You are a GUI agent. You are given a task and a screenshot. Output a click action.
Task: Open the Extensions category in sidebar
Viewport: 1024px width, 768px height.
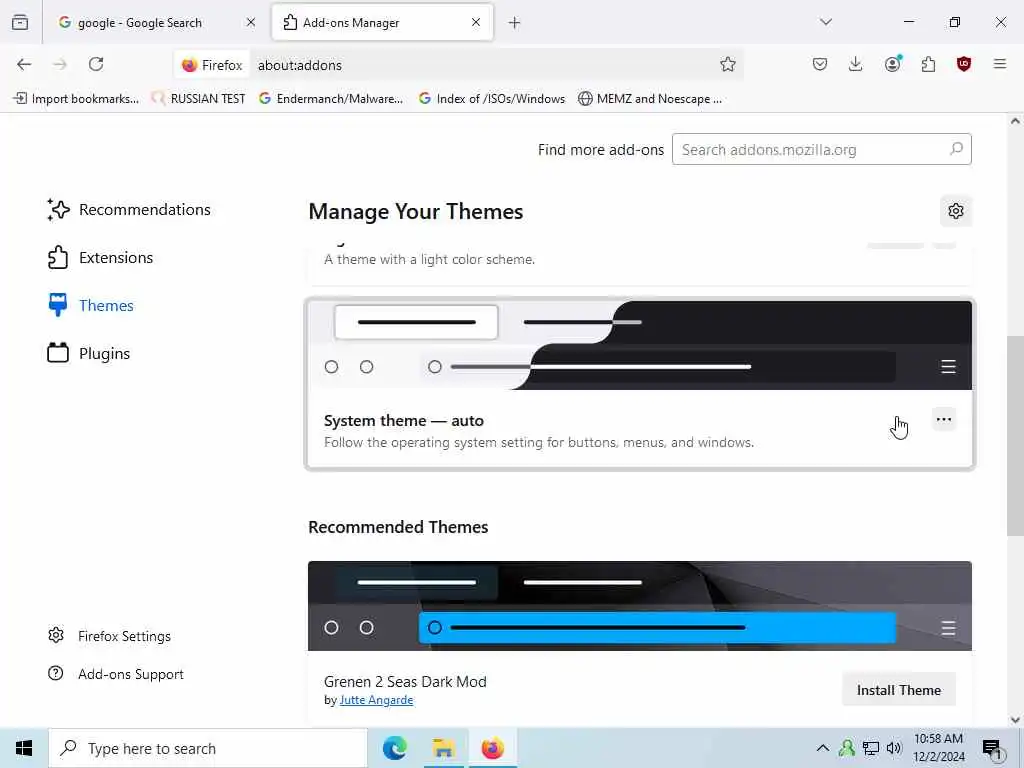pyautogui.click(x=100, y=257)
